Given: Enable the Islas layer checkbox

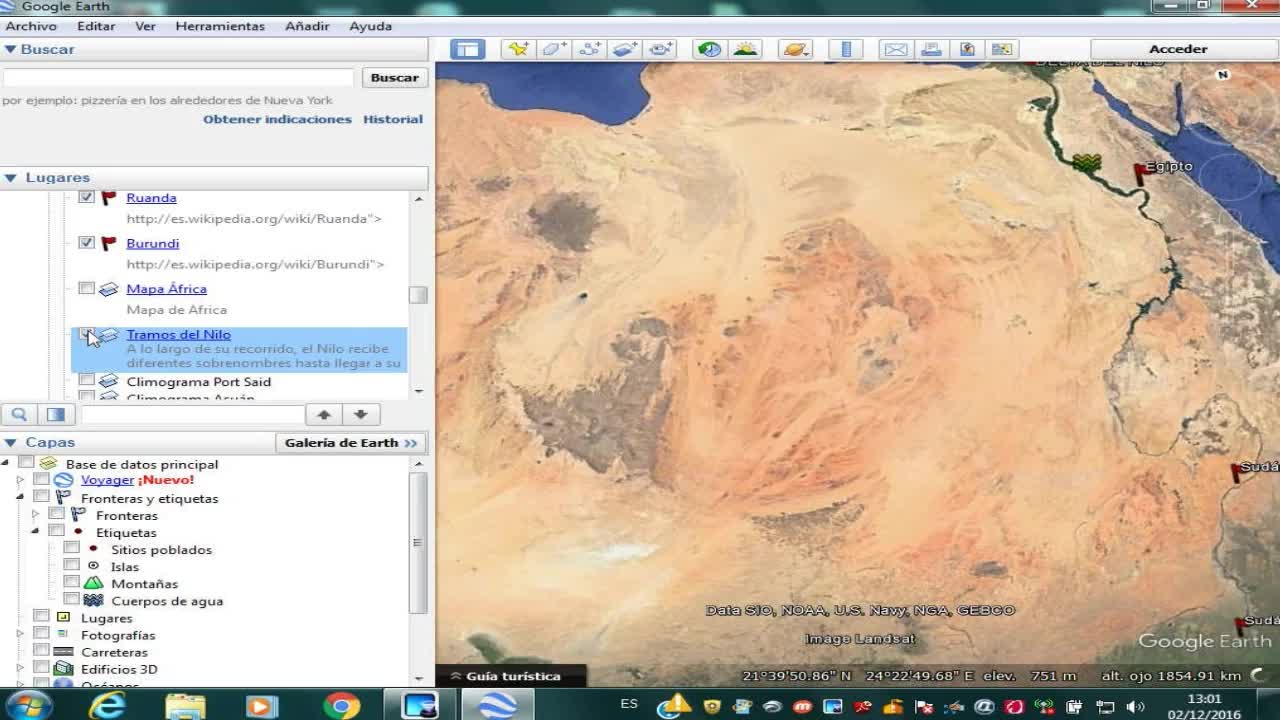Looking at the screenshot, I should (x=71, y=565).
